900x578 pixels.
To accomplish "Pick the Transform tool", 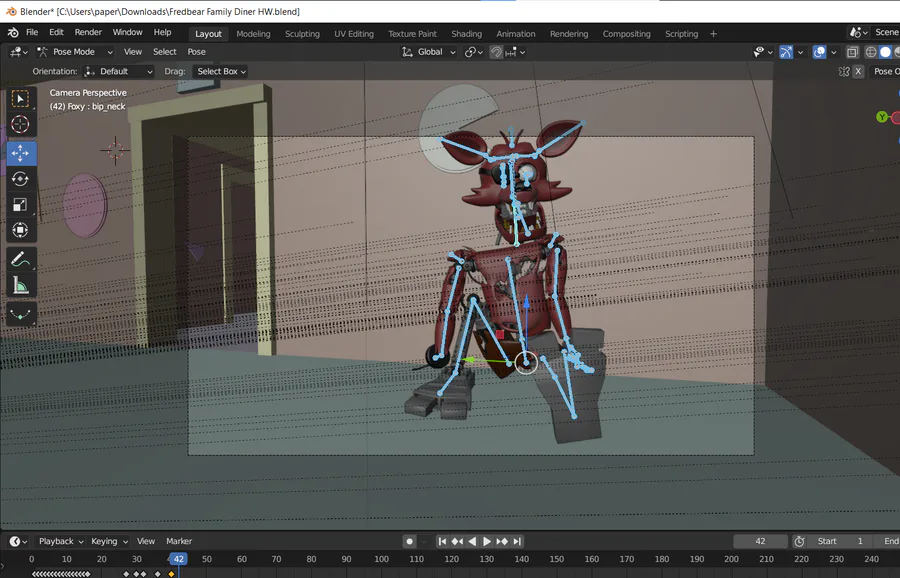I will click(x=20, y=231).
